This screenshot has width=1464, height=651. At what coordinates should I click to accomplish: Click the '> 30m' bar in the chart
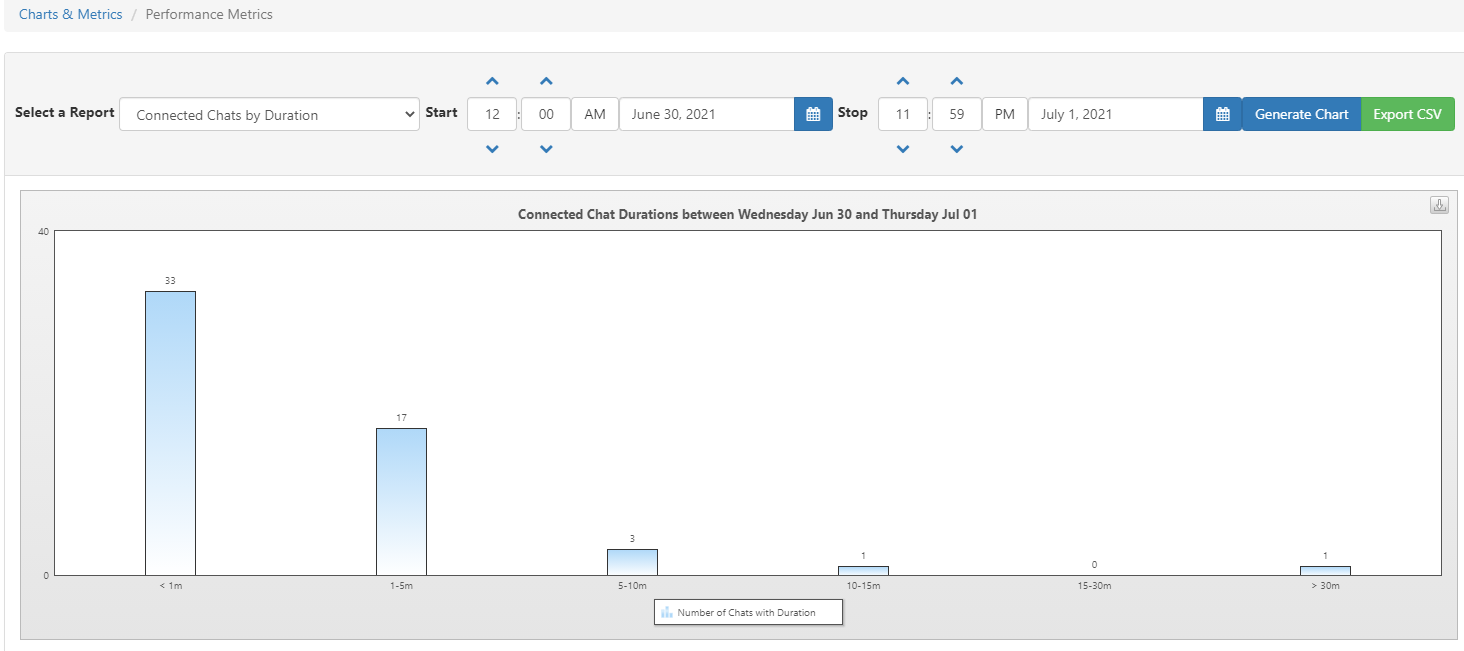1325,570
